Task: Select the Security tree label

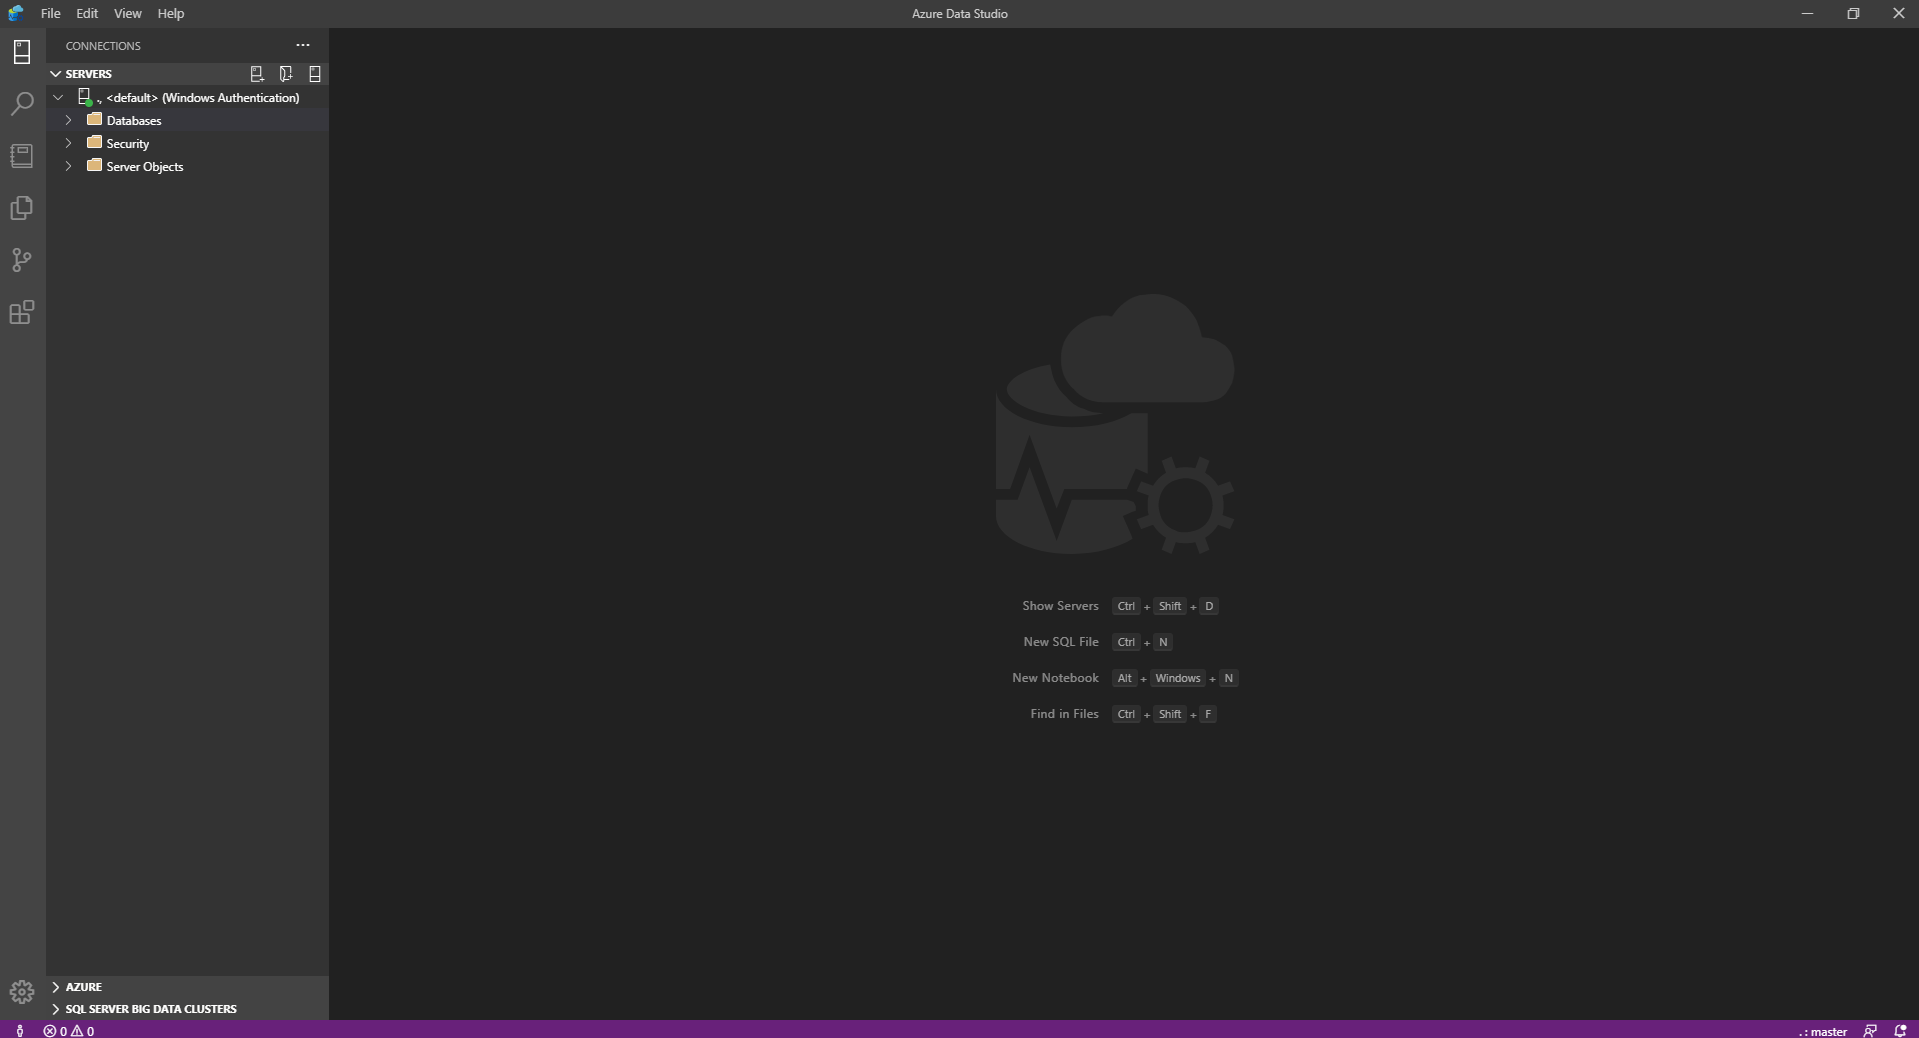Action: (128, 144)
